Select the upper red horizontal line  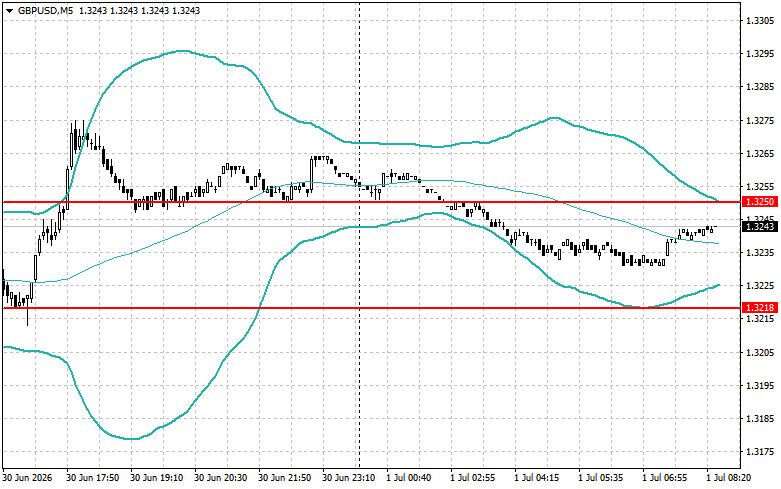coord(371,202)
